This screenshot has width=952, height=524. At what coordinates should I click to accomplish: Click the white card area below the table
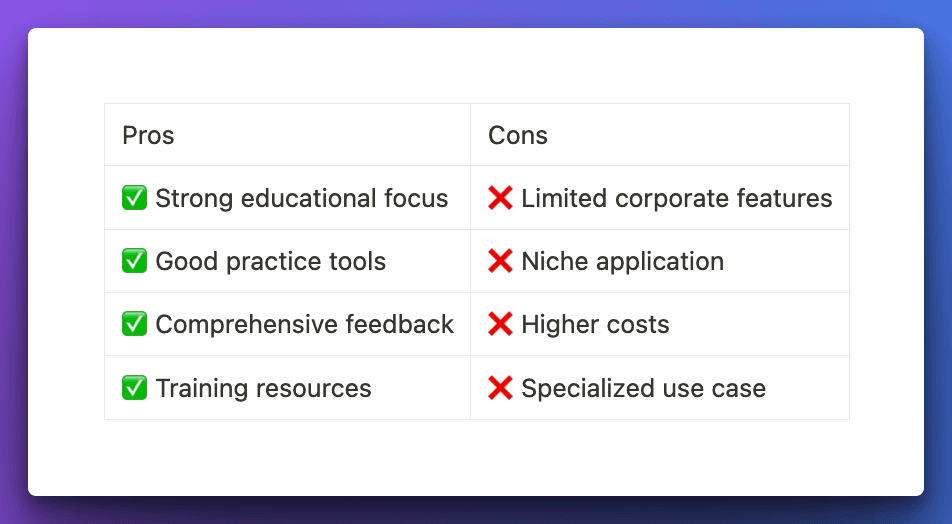click(476, 457)
